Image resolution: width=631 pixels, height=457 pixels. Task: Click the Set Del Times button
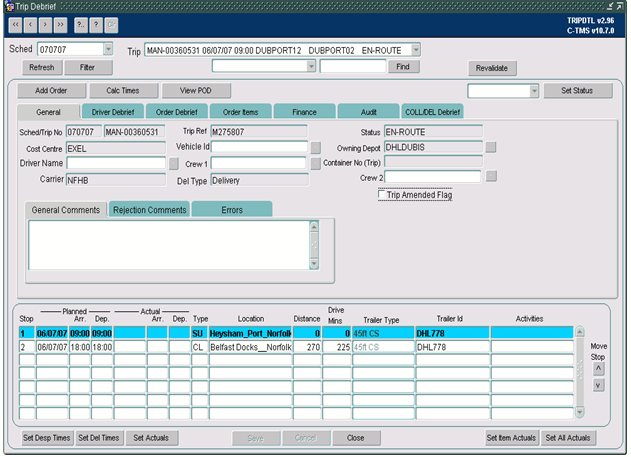point(99,438)
